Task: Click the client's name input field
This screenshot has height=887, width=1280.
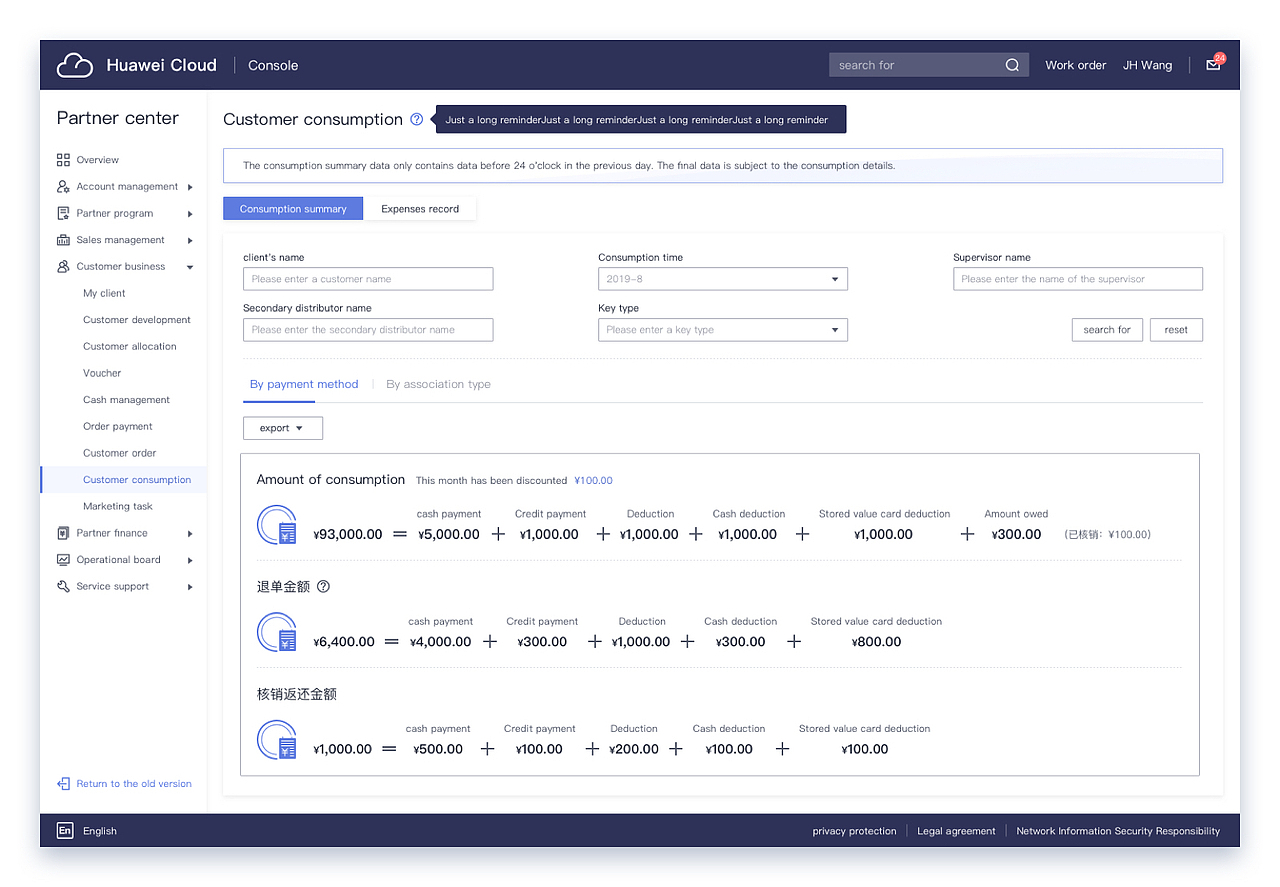Action: (368, 279)
